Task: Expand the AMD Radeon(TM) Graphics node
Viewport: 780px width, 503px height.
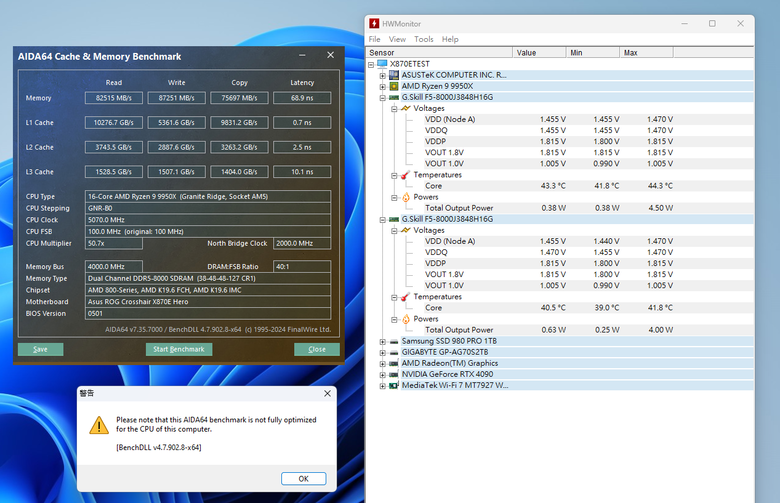Action: click(x=383, y=364)
